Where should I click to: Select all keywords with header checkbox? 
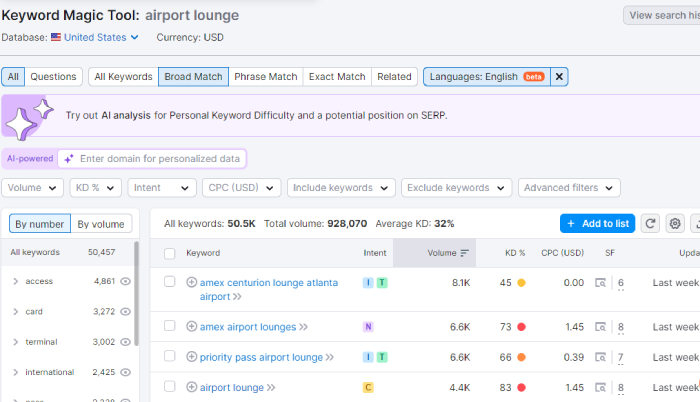click(169, 254)
